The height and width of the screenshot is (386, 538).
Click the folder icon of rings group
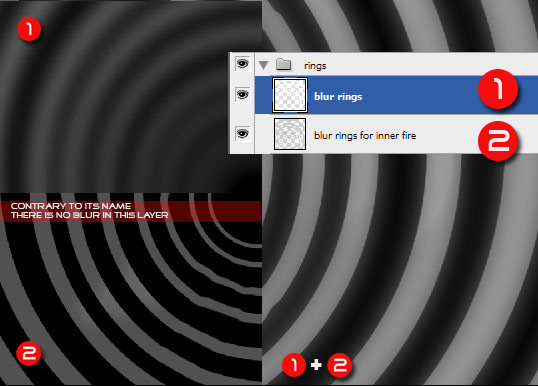[x=283, y=64]
